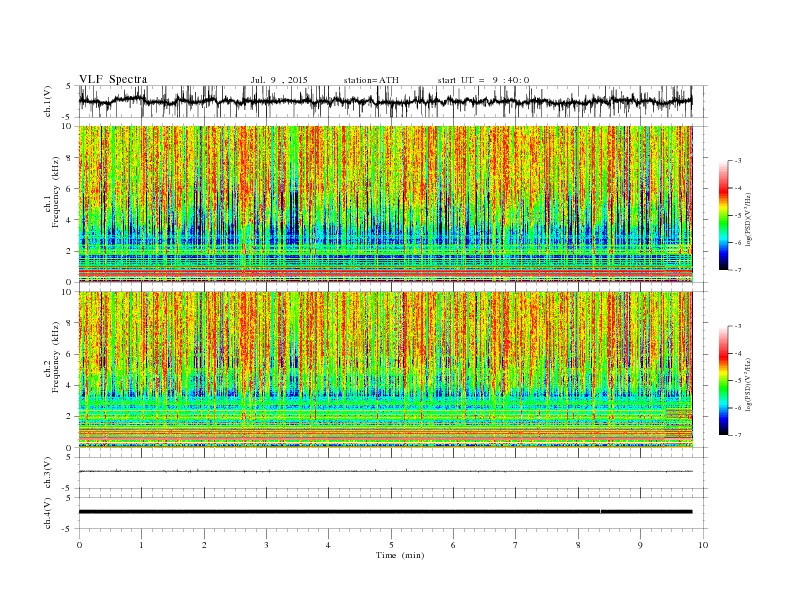Click the '-5' label on ch.1 color bar

click(737, 215)
